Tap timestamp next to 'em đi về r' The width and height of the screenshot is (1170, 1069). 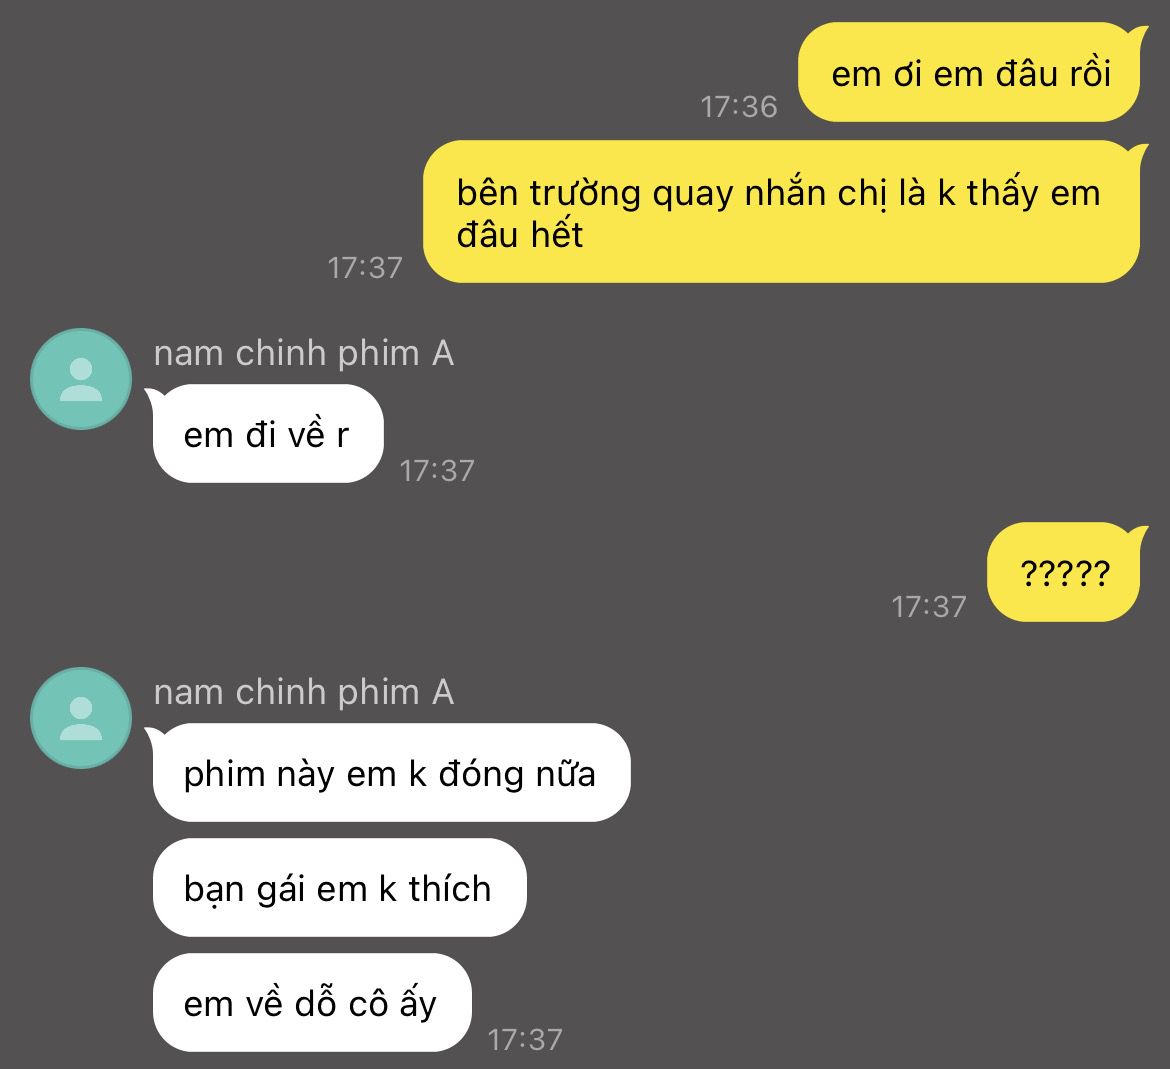tap(437, 470)
